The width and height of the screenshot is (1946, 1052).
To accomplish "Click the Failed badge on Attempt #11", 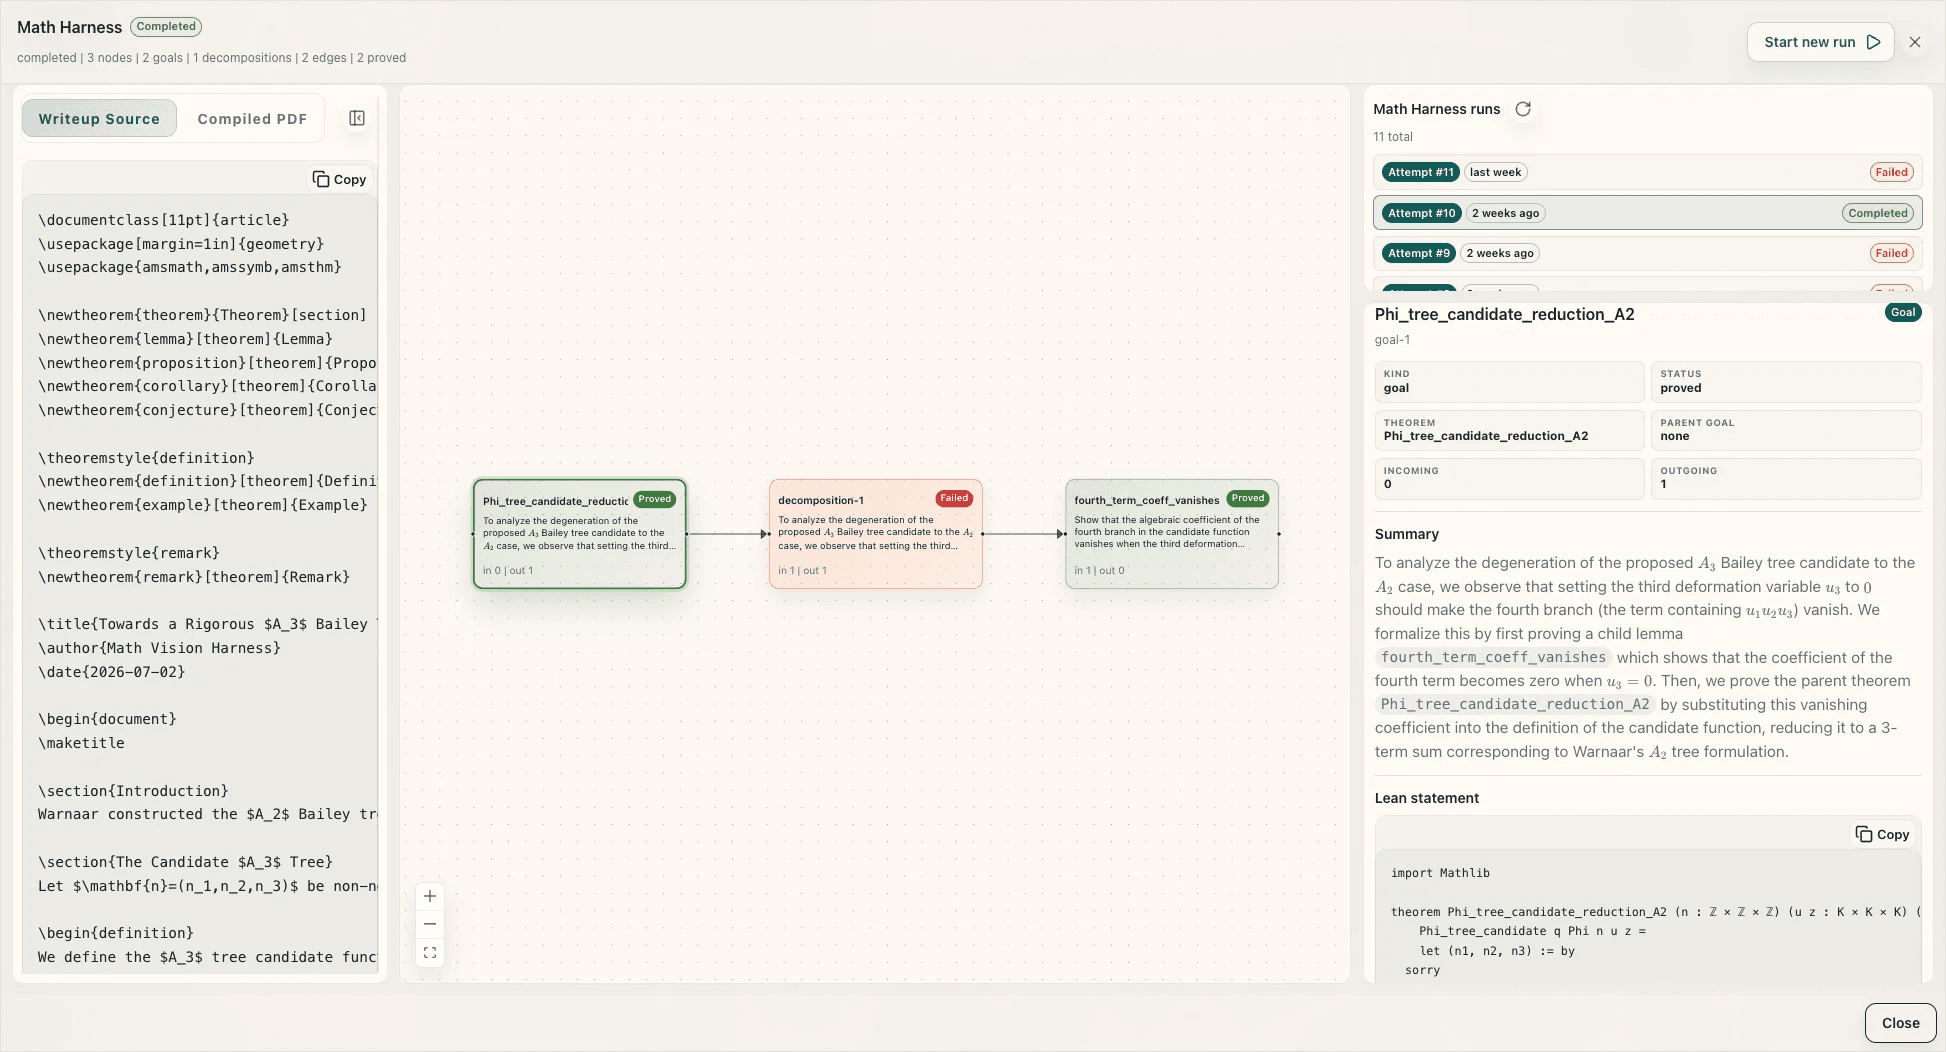I will point(1891,172).
